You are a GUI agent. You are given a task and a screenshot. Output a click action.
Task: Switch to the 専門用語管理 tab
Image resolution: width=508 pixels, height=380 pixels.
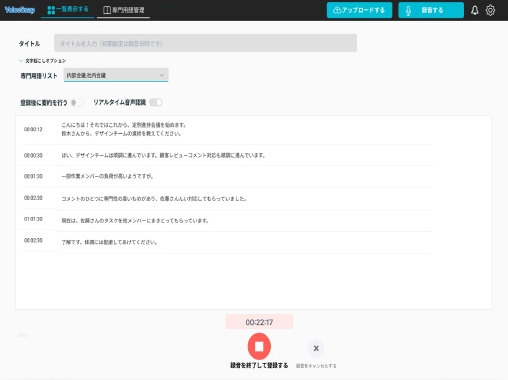click(123, 10)
